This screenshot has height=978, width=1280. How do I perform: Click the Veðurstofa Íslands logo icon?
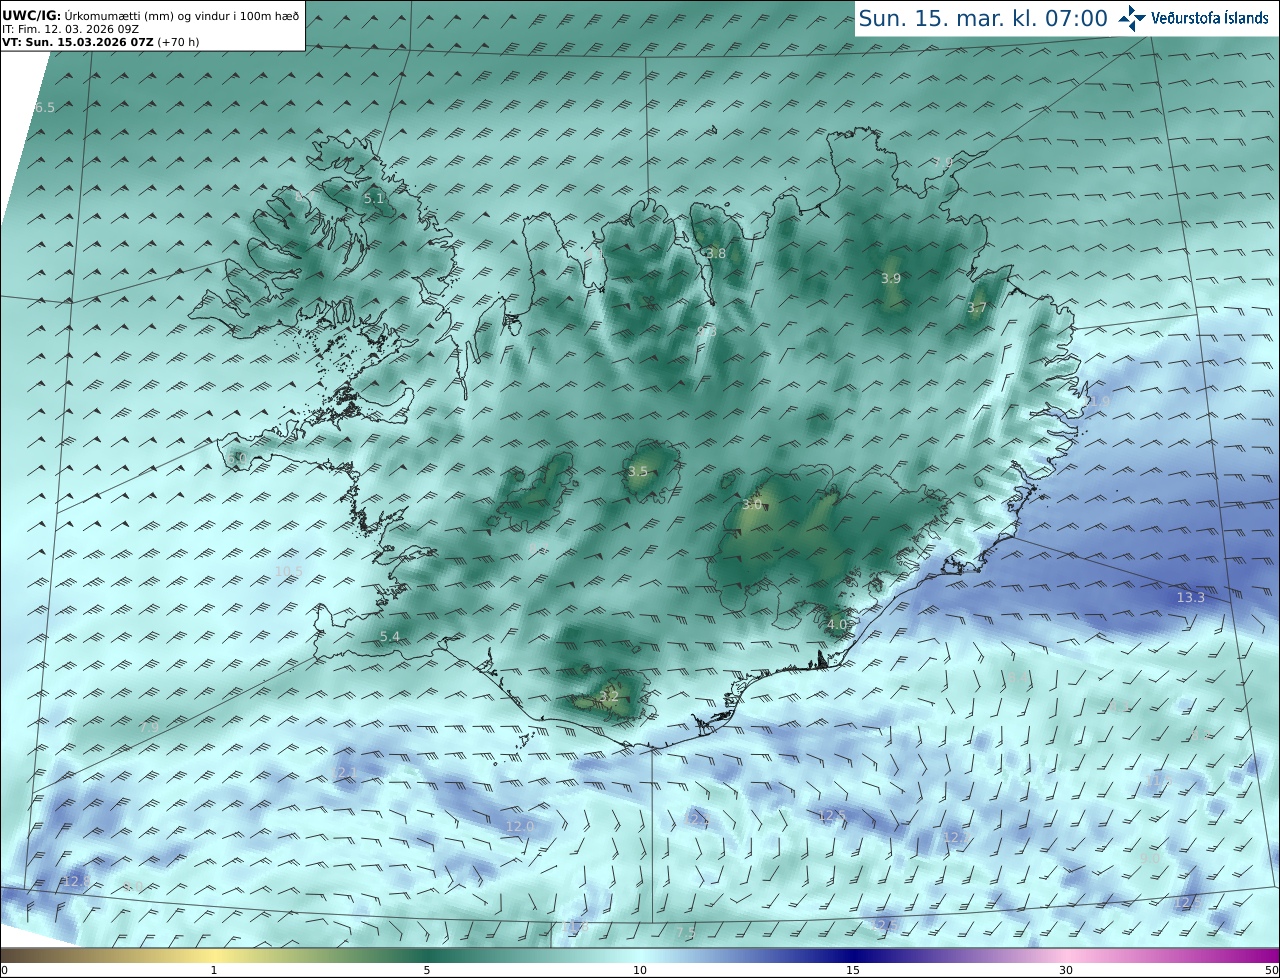click(x=1133, y=18)
